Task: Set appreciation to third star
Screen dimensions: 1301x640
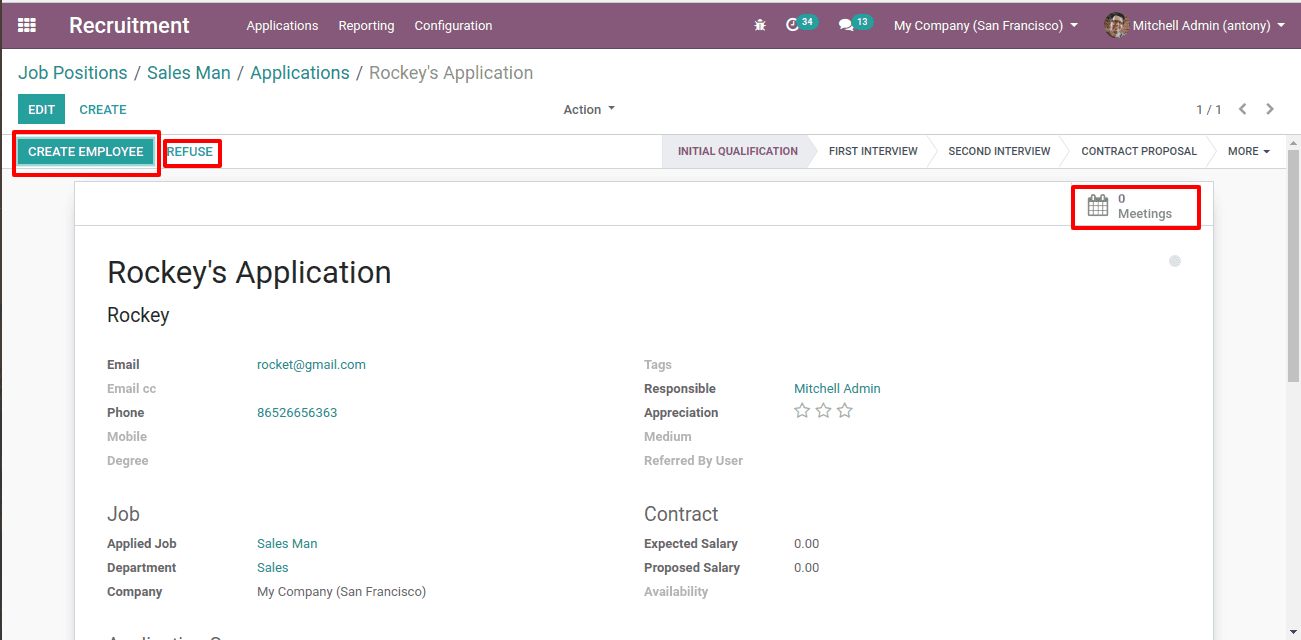Action: [x=845, y=411]
